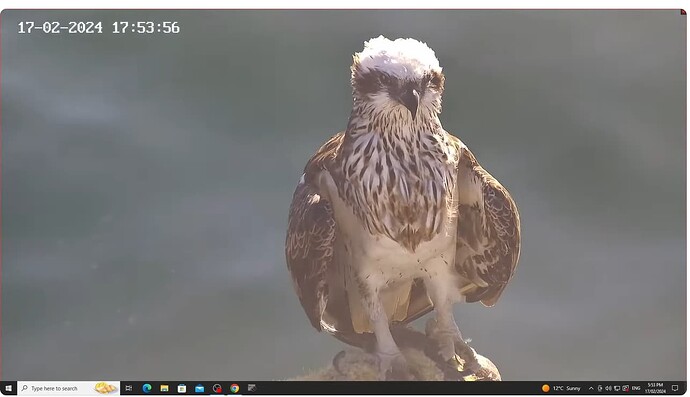Click the volume speaker tray icon
The height and width of the screenshot is (397, 690).
pos(608,388)
